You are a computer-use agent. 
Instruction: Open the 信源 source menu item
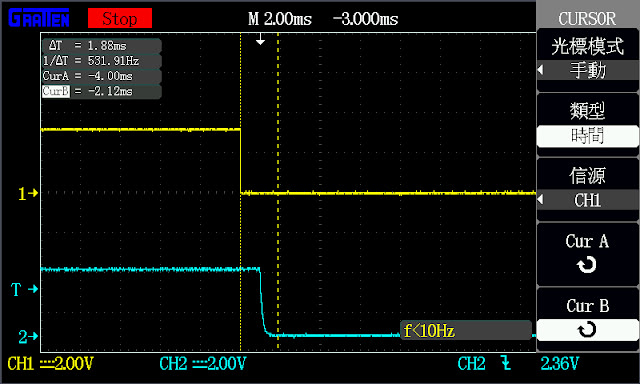point(587,175)
